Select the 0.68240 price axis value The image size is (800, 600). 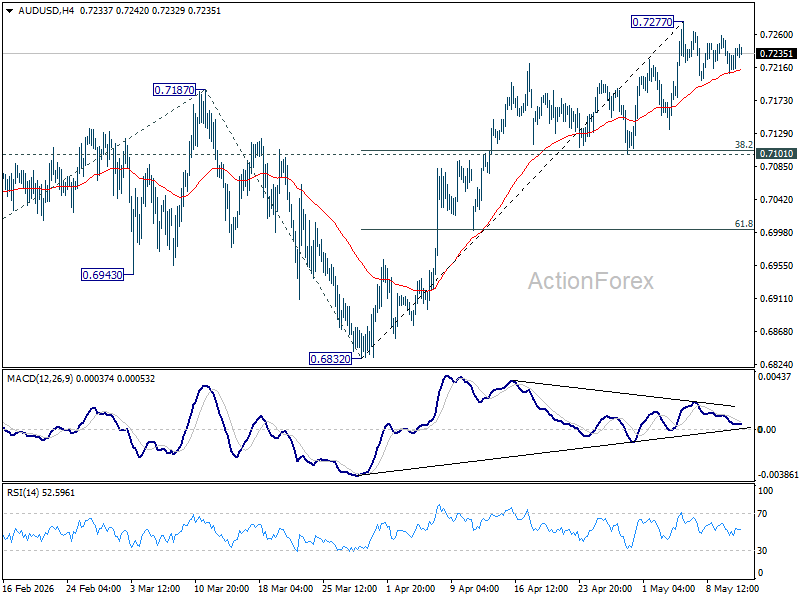pyautogui.click(x=777, y=364)
